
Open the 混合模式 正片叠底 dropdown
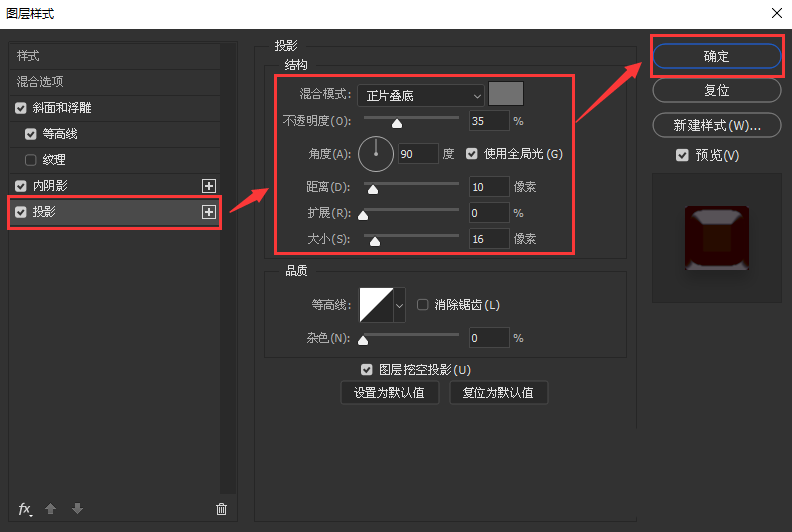(x=421, y=95)
